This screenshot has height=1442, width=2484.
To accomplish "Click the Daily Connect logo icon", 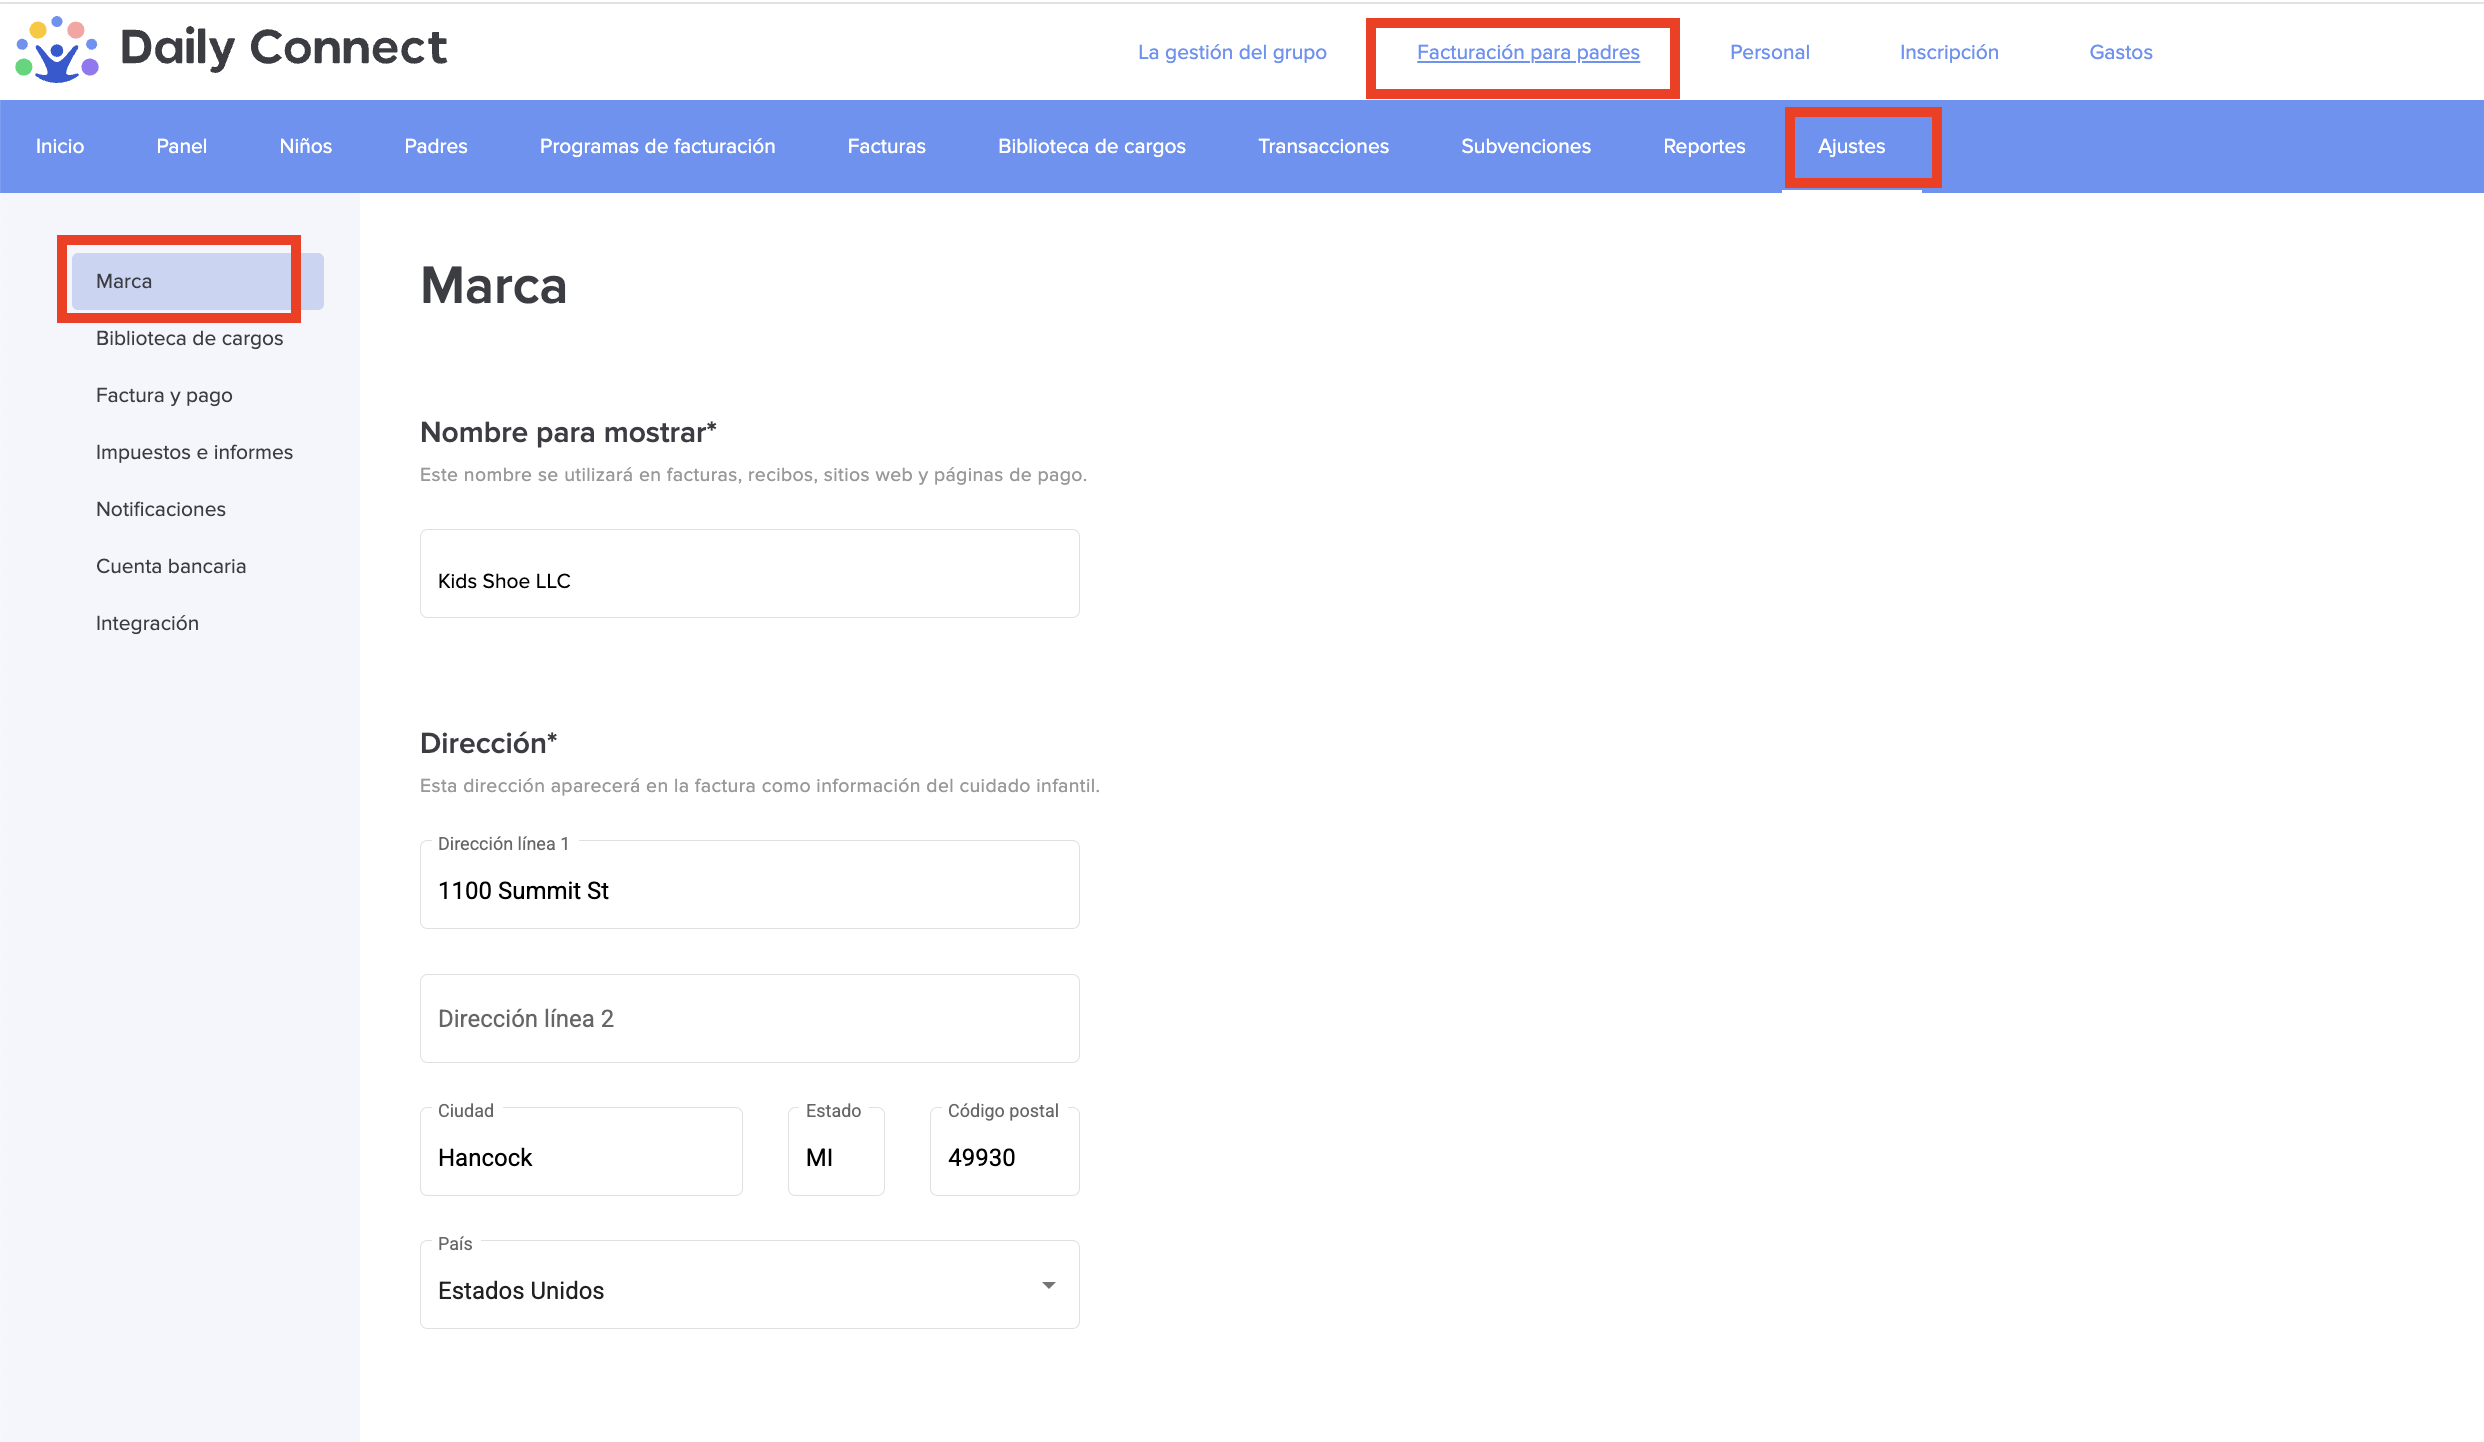I will (57, 50).
